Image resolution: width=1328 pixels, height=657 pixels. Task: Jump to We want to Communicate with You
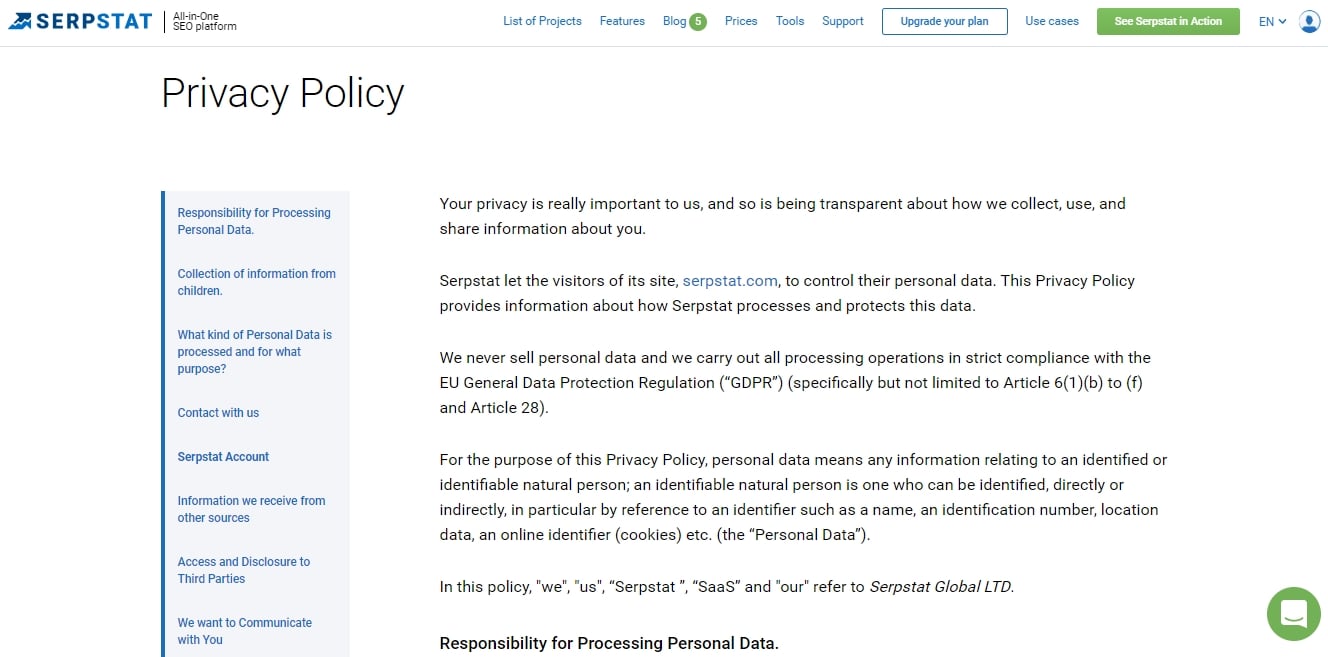(245, 631)
